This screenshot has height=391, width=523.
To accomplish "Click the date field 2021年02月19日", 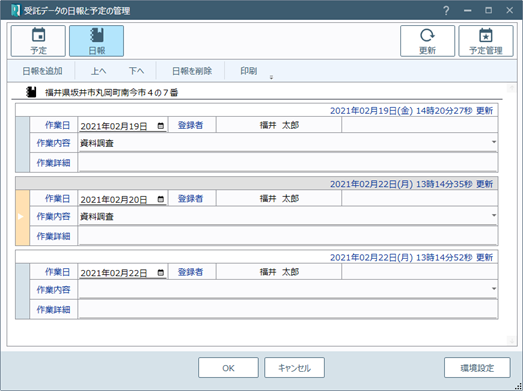I will (122, 126).
